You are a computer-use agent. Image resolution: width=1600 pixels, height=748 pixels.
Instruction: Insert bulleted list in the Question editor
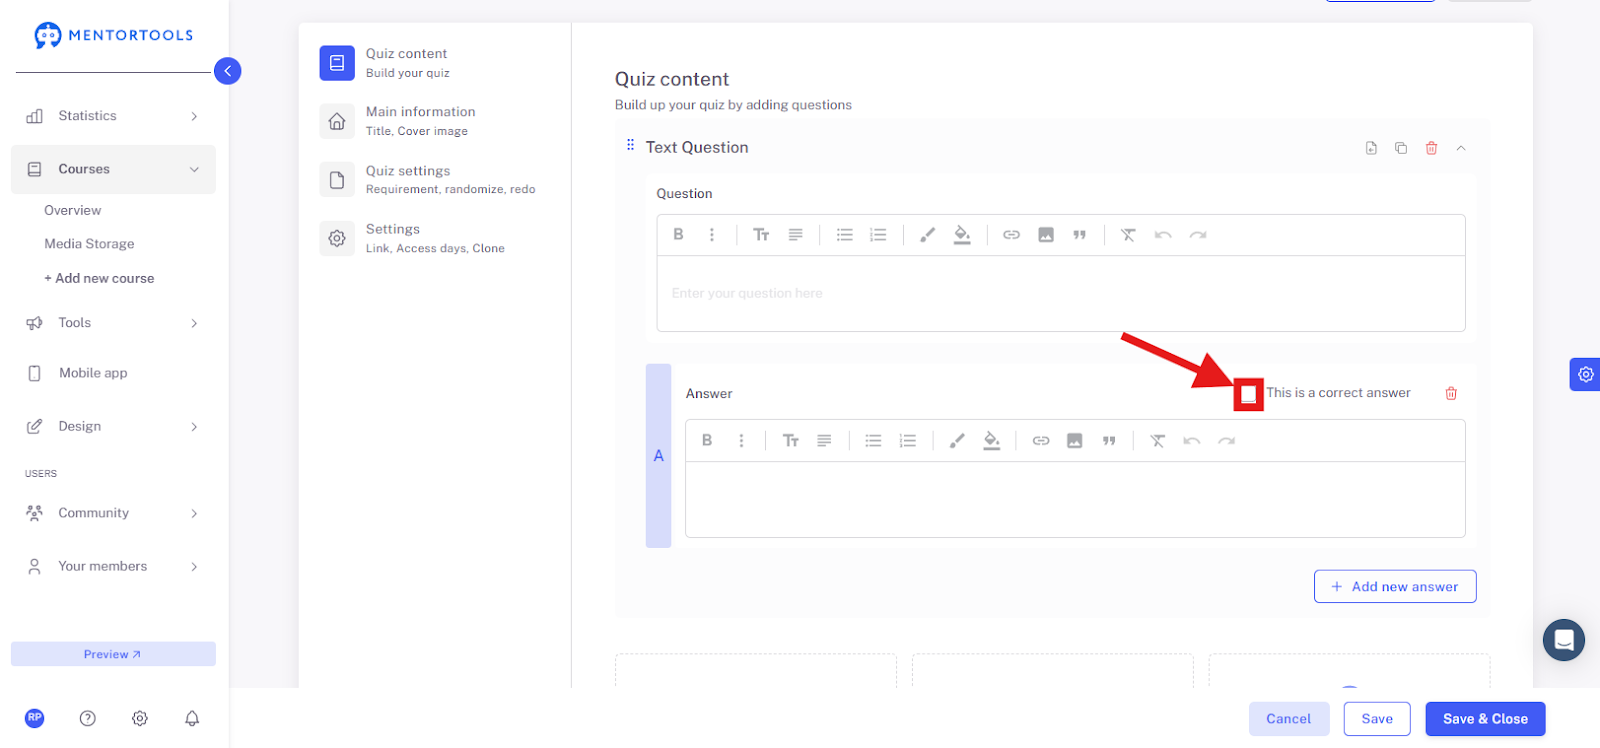(x=845, y=235)
